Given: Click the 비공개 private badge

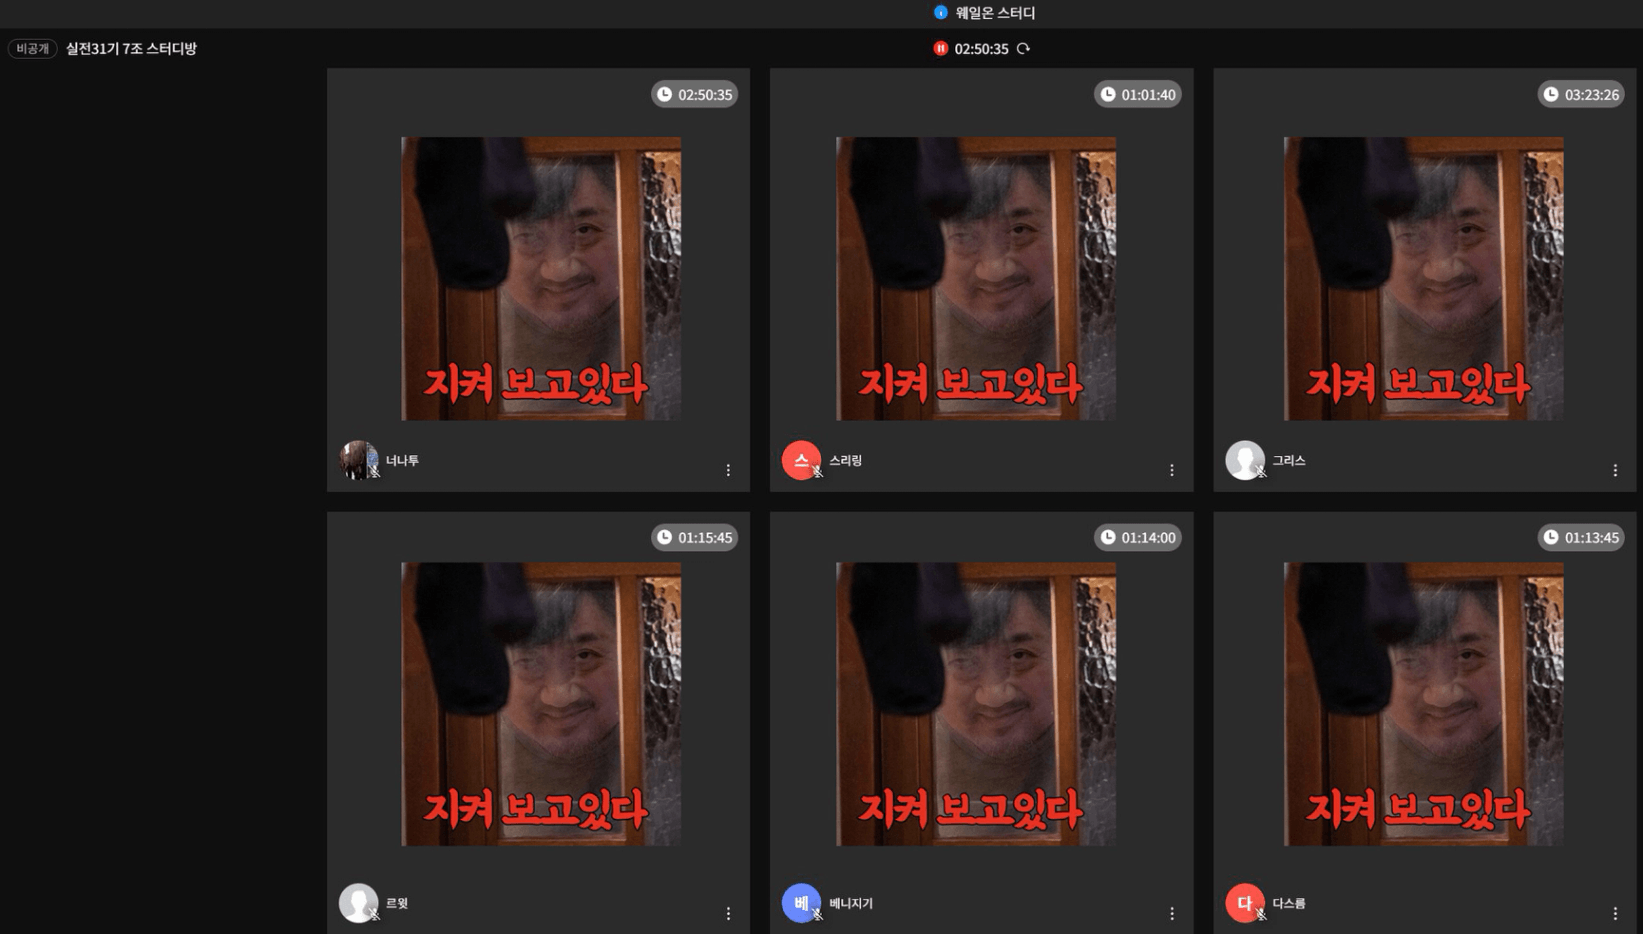Looking at the screenshot, I should click(x=33, y=48).
